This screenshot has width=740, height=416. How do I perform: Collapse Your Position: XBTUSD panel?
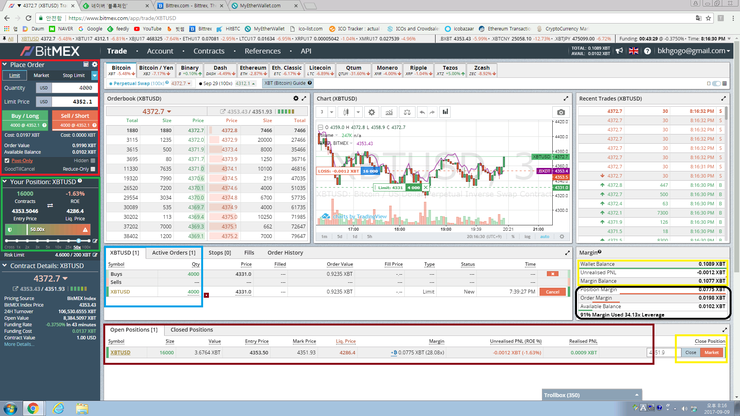(x=5, y=181)
